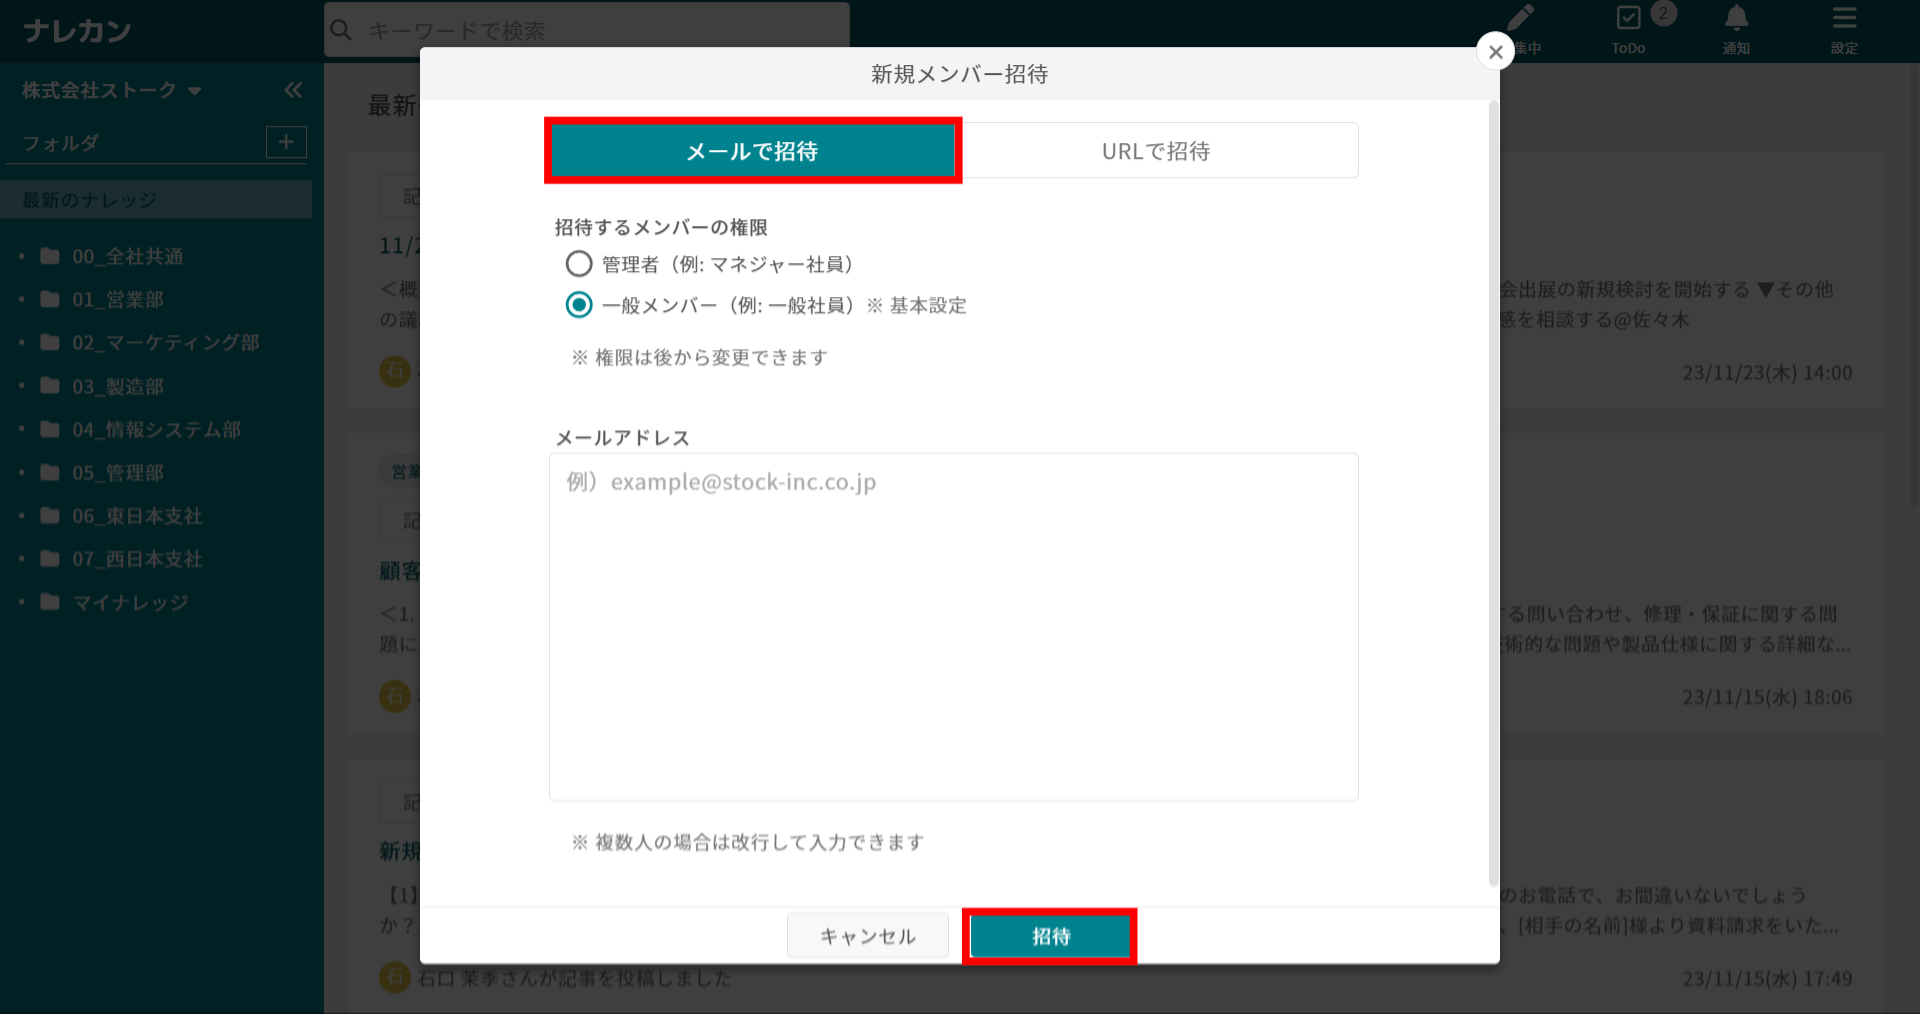Switch to メールで招待 tab
Viewport: 1920px width, 1014px height.
click(752, 151)
